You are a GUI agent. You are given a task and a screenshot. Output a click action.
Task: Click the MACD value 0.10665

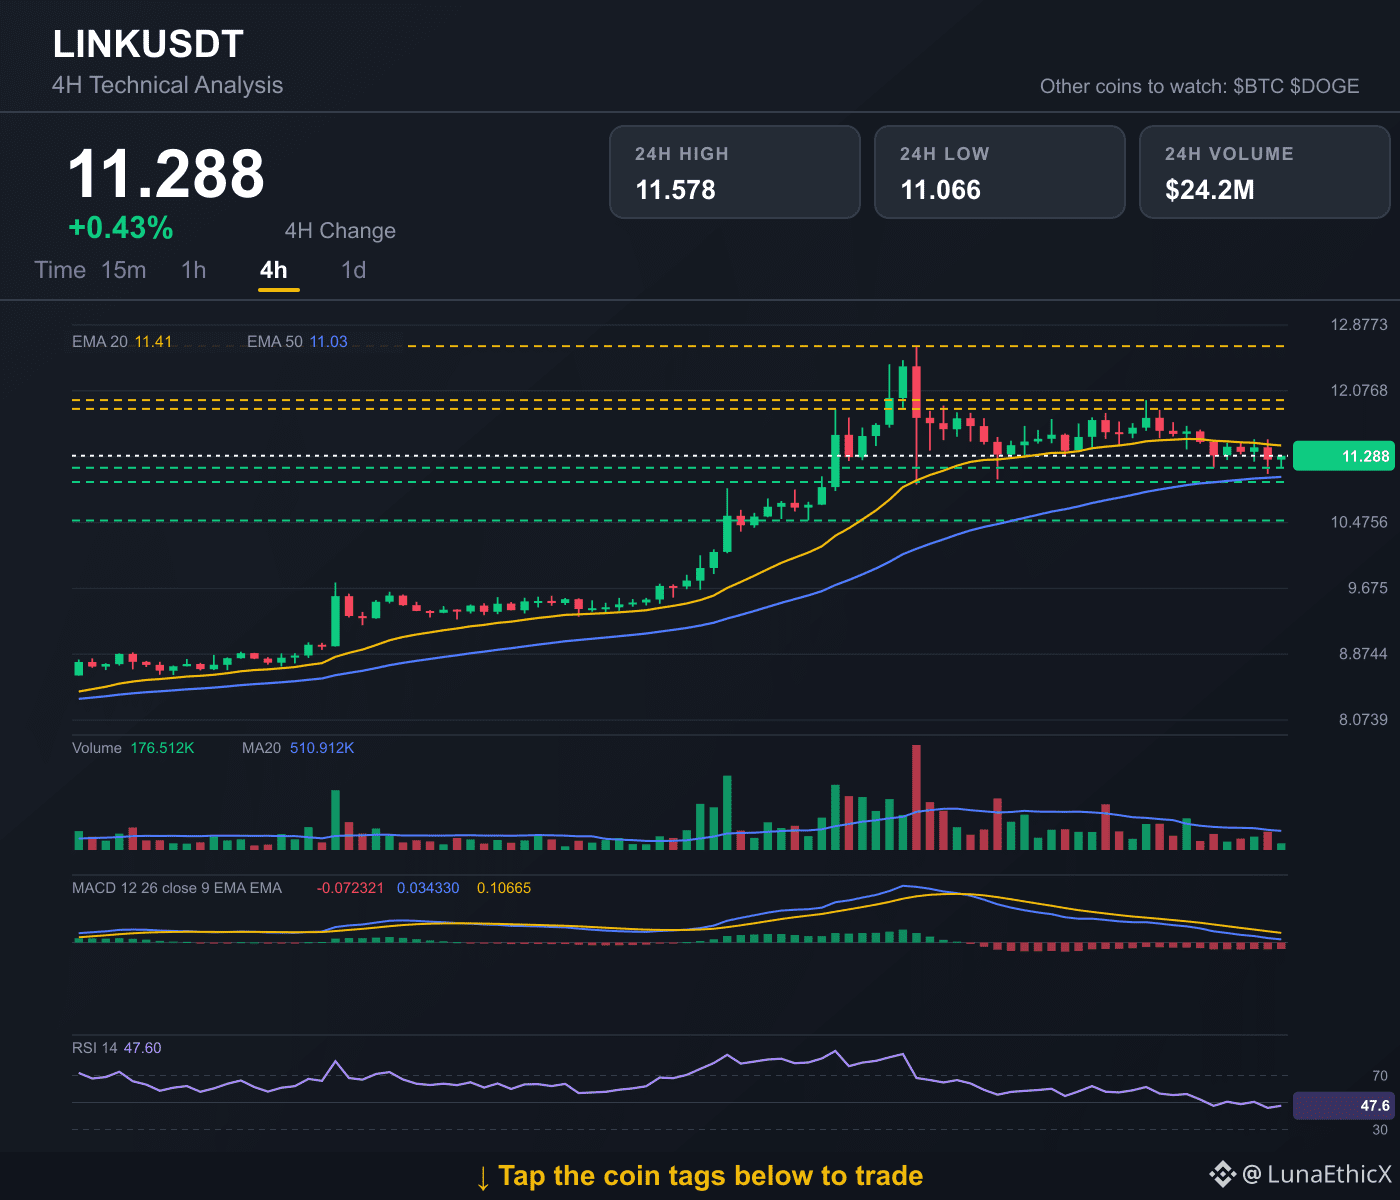(x=504, y=888)
